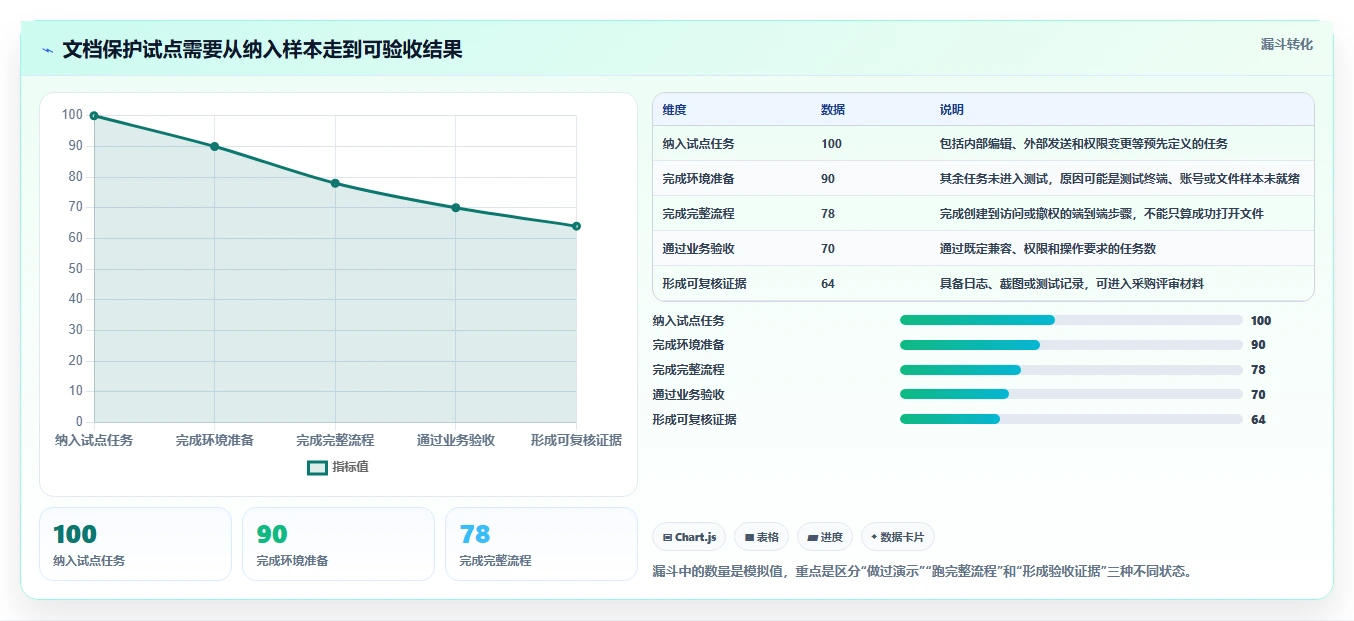Click the 通过业务验收 data point on chart
Screen dimensions: 1354x621
click(x=456, y=208)
